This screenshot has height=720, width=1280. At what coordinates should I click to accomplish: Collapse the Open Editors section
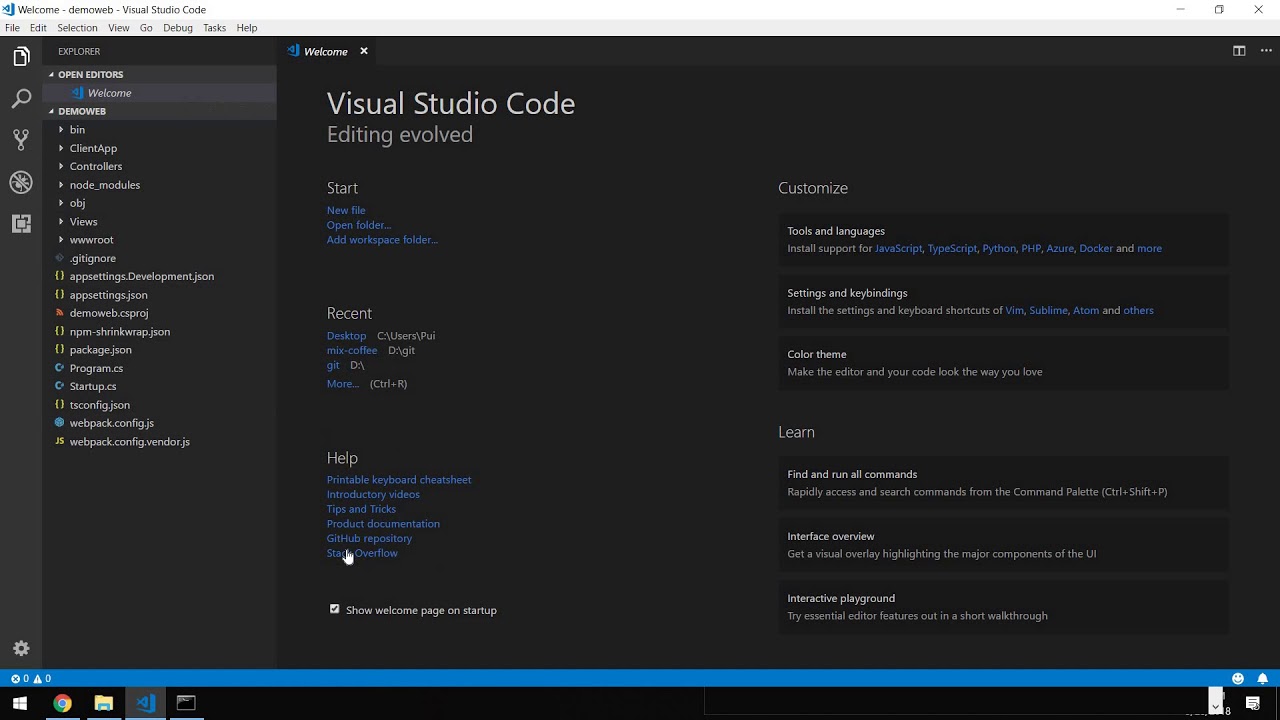pyautogui.click(x=160, y=74)
